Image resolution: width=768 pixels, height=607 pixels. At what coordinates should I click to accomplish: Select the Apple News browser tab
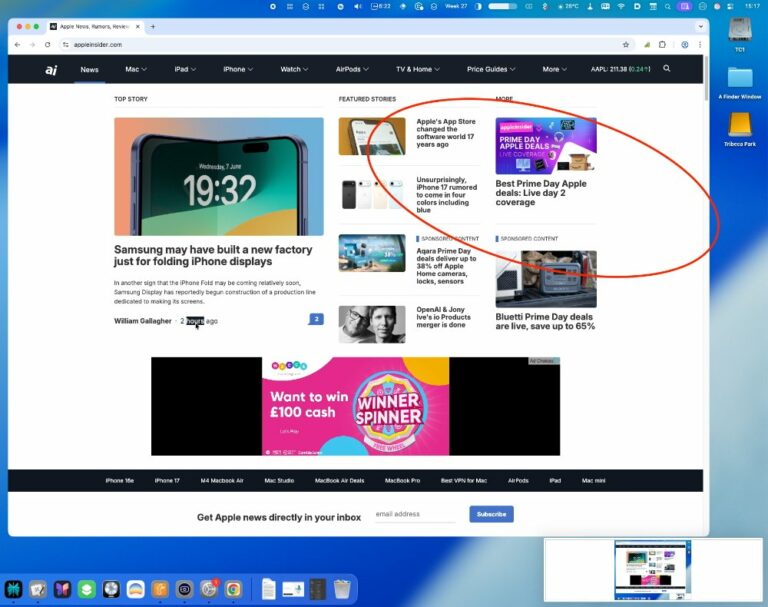(x=94, y=26)
